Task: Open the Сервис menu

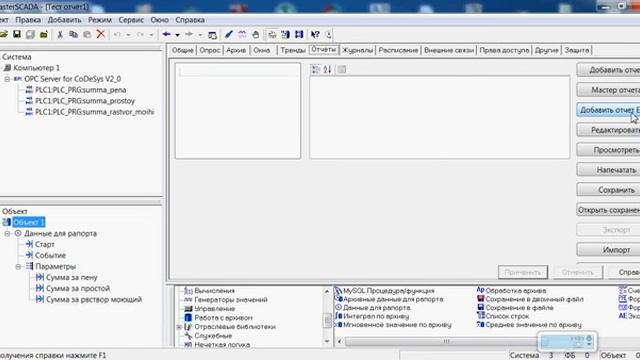Action: 131,20
